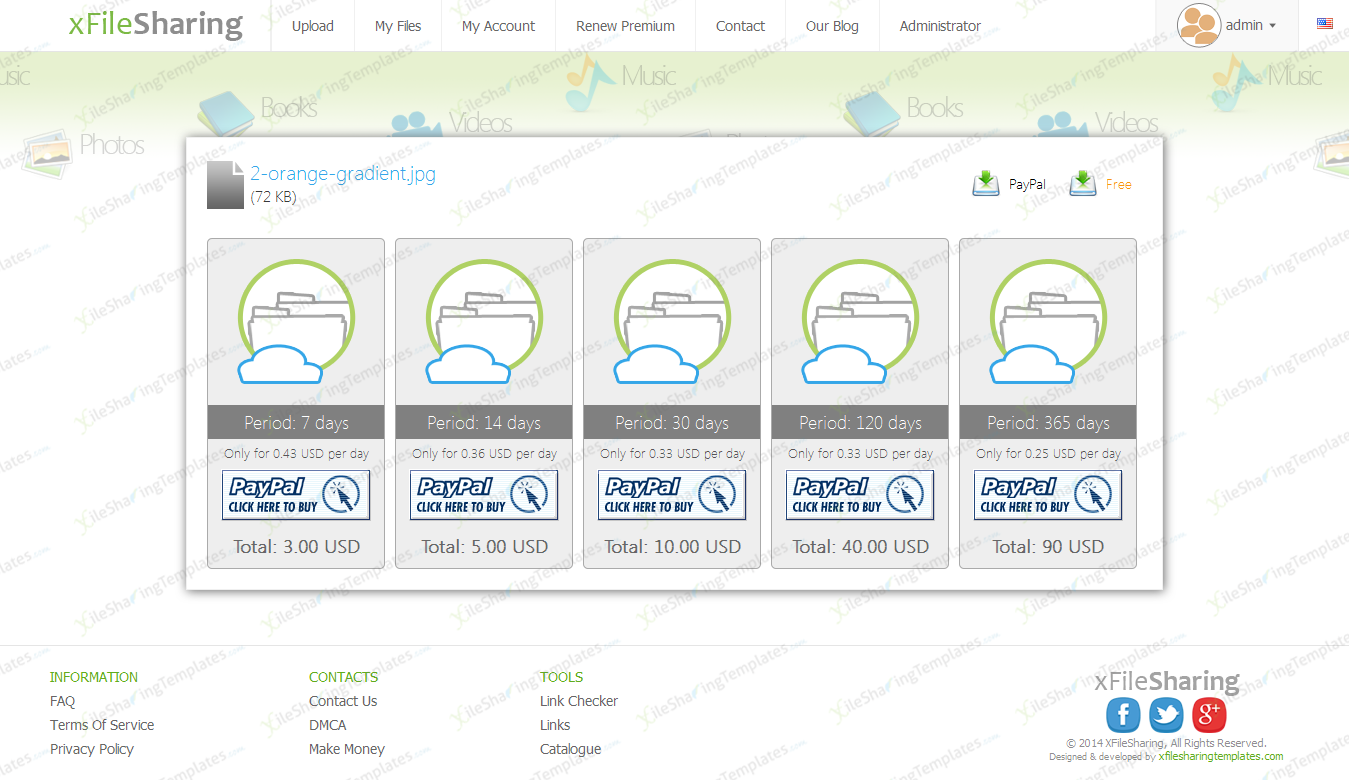
Task: Buy the 30 days plan with PayPal
Action: point(672,495)
